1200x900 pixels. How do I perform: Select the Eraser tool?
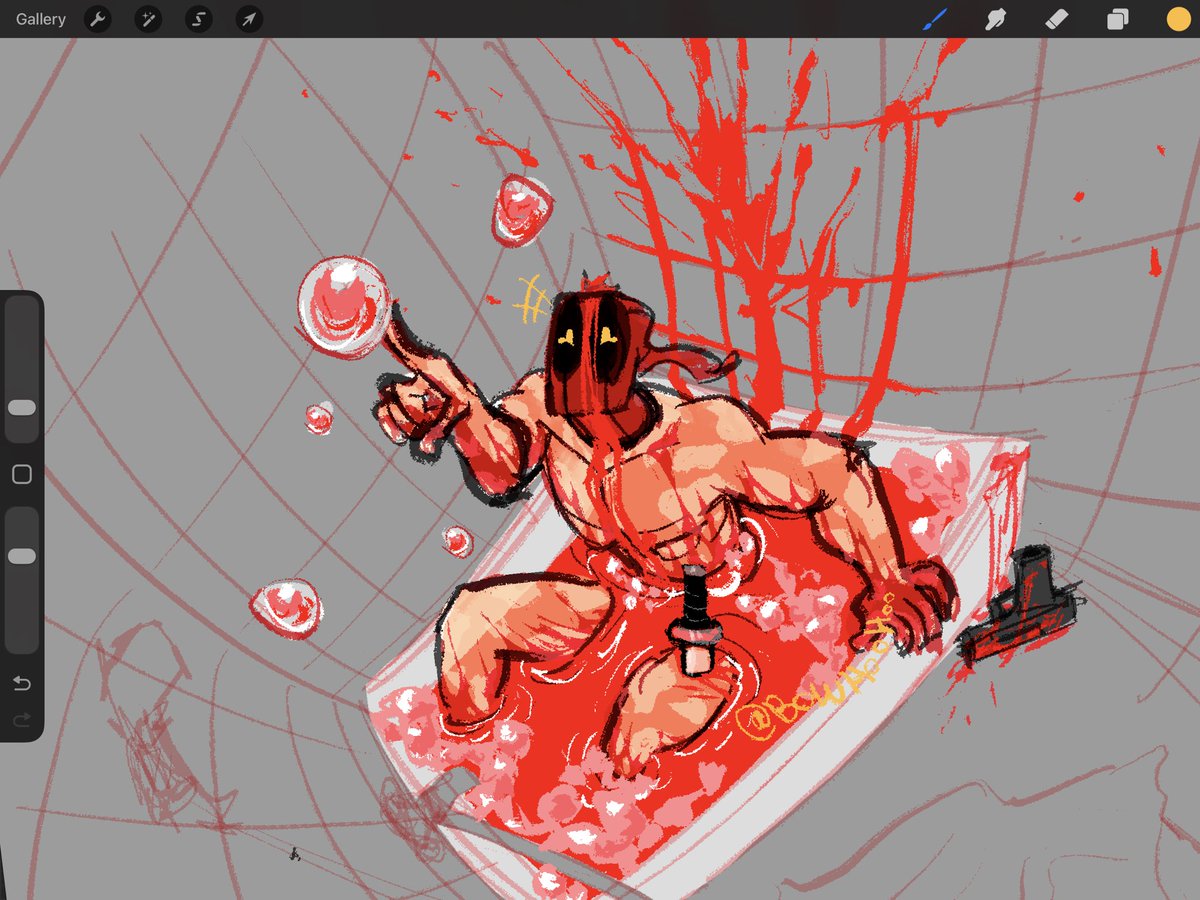[1056, 19]
